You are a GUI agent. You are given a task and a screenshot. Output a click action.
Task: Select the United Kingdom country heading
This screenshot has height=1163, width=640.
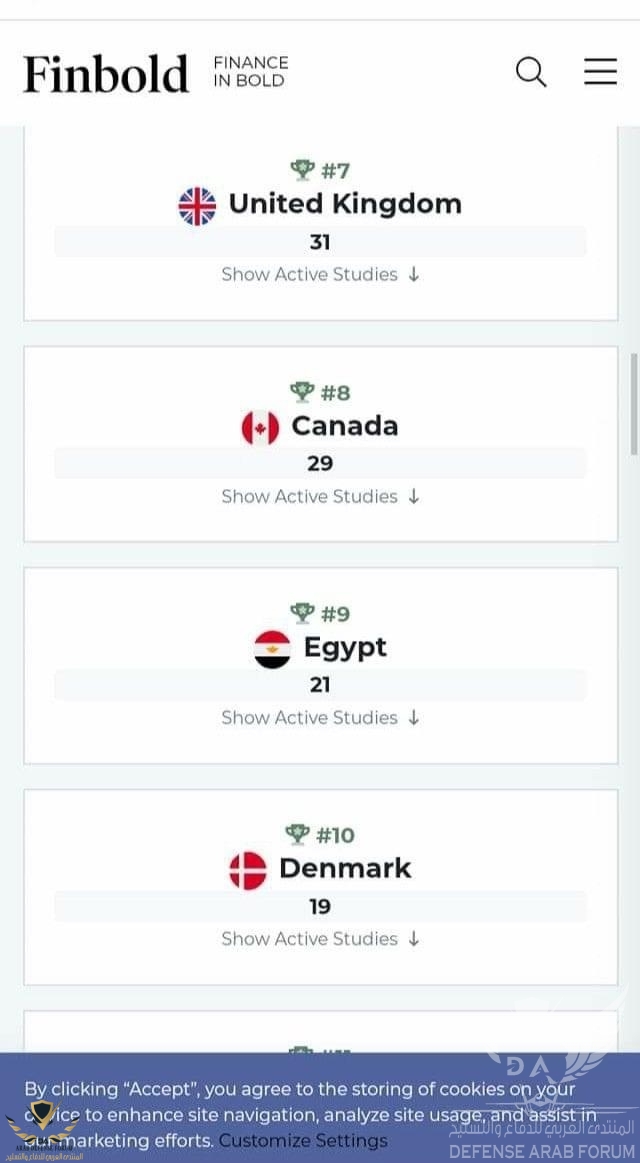(x=345, y=204)
